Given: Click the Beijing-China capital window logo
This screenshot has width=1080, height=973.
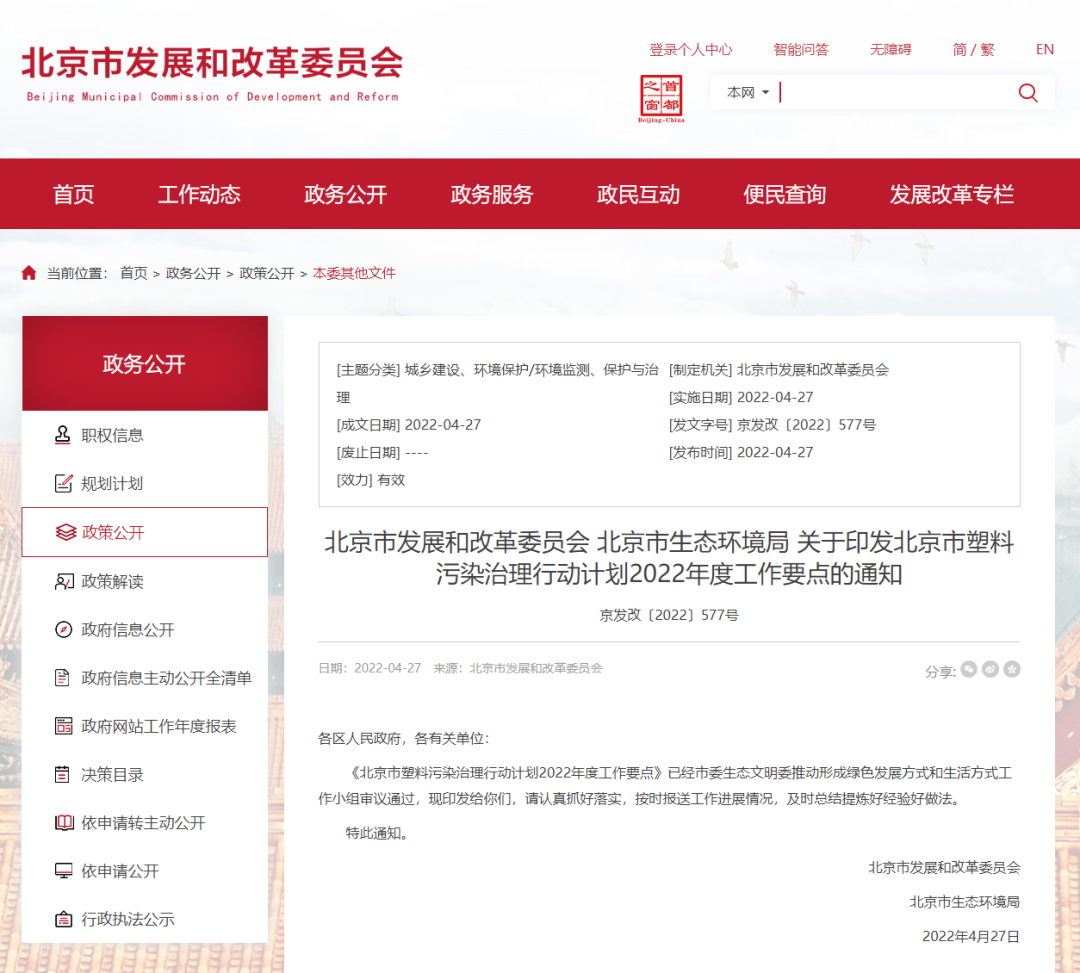Looking at the screenshot, I should [661, 99].
